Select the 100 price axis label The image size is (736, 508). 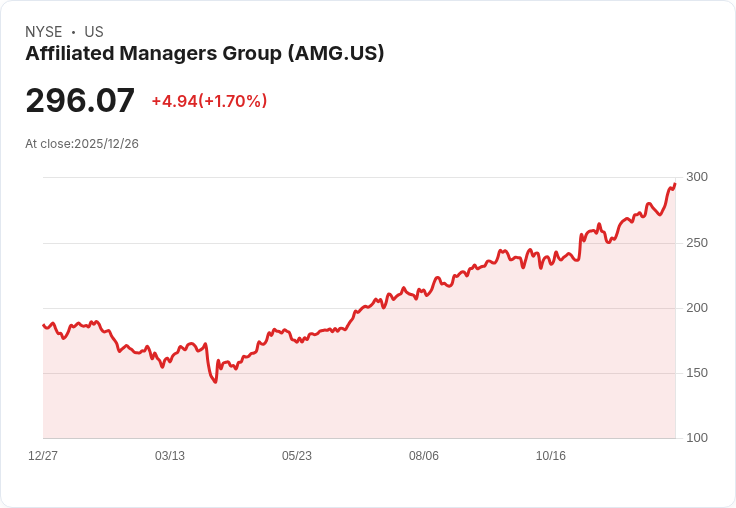tap(697, 438)
